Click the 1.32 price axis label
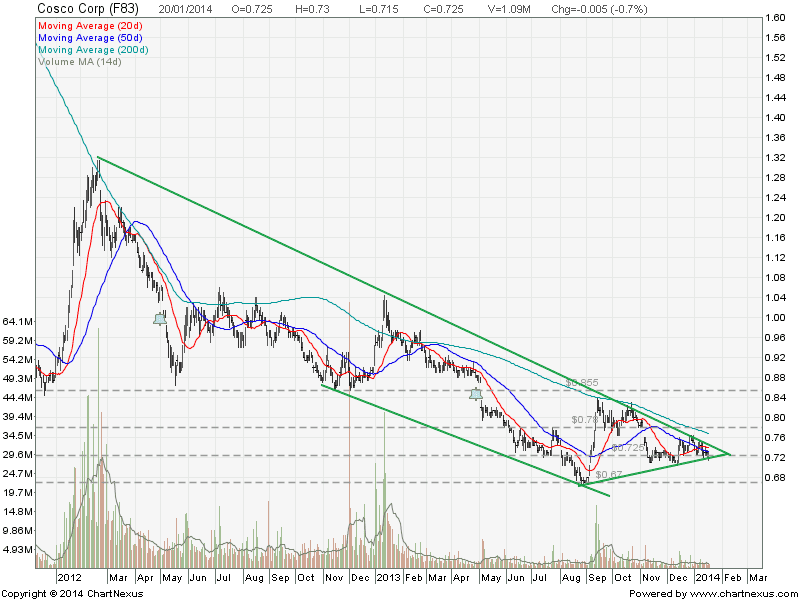800x600 pixels. coord(776,158)
